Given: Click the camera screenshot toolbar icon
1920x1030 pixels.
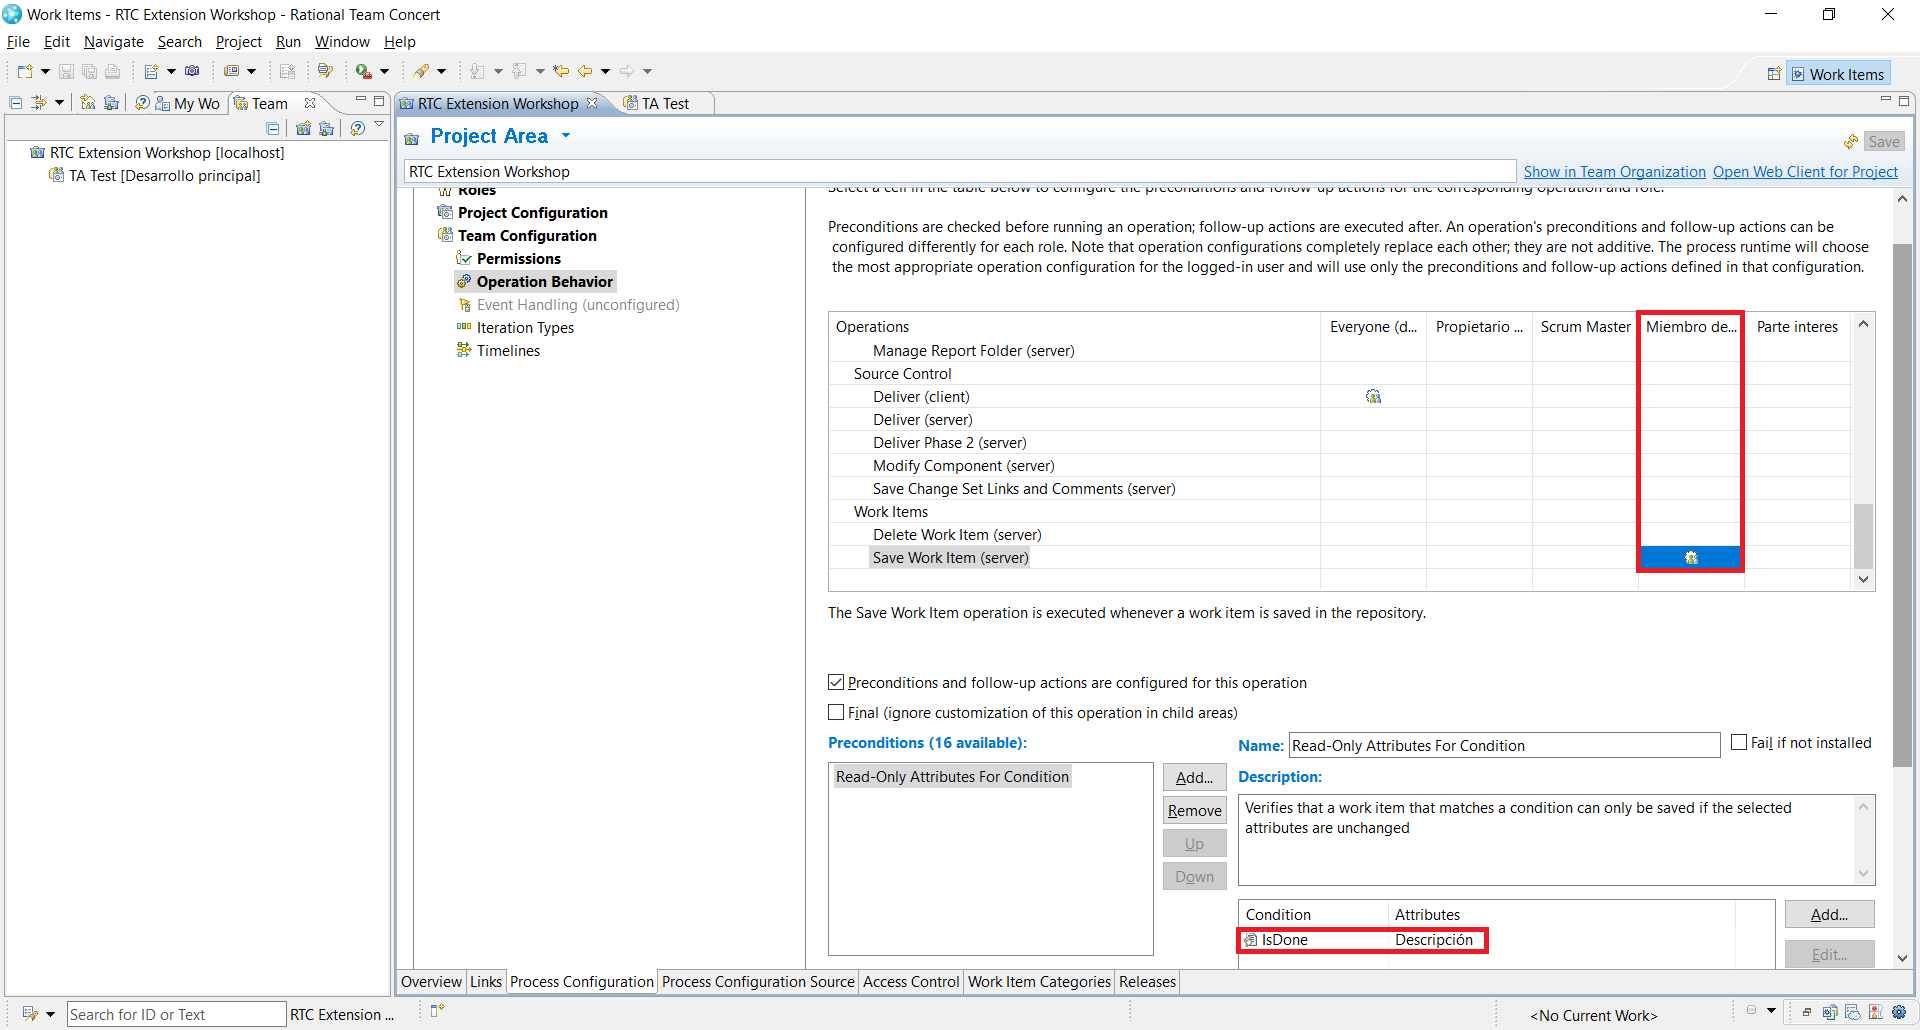Looking at the screenshot, I should (192, 71).
